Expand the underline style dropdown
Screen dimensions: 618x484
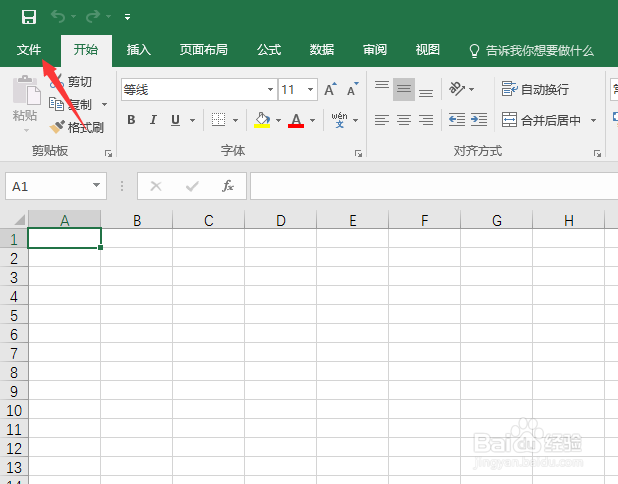tap(192, 120)
